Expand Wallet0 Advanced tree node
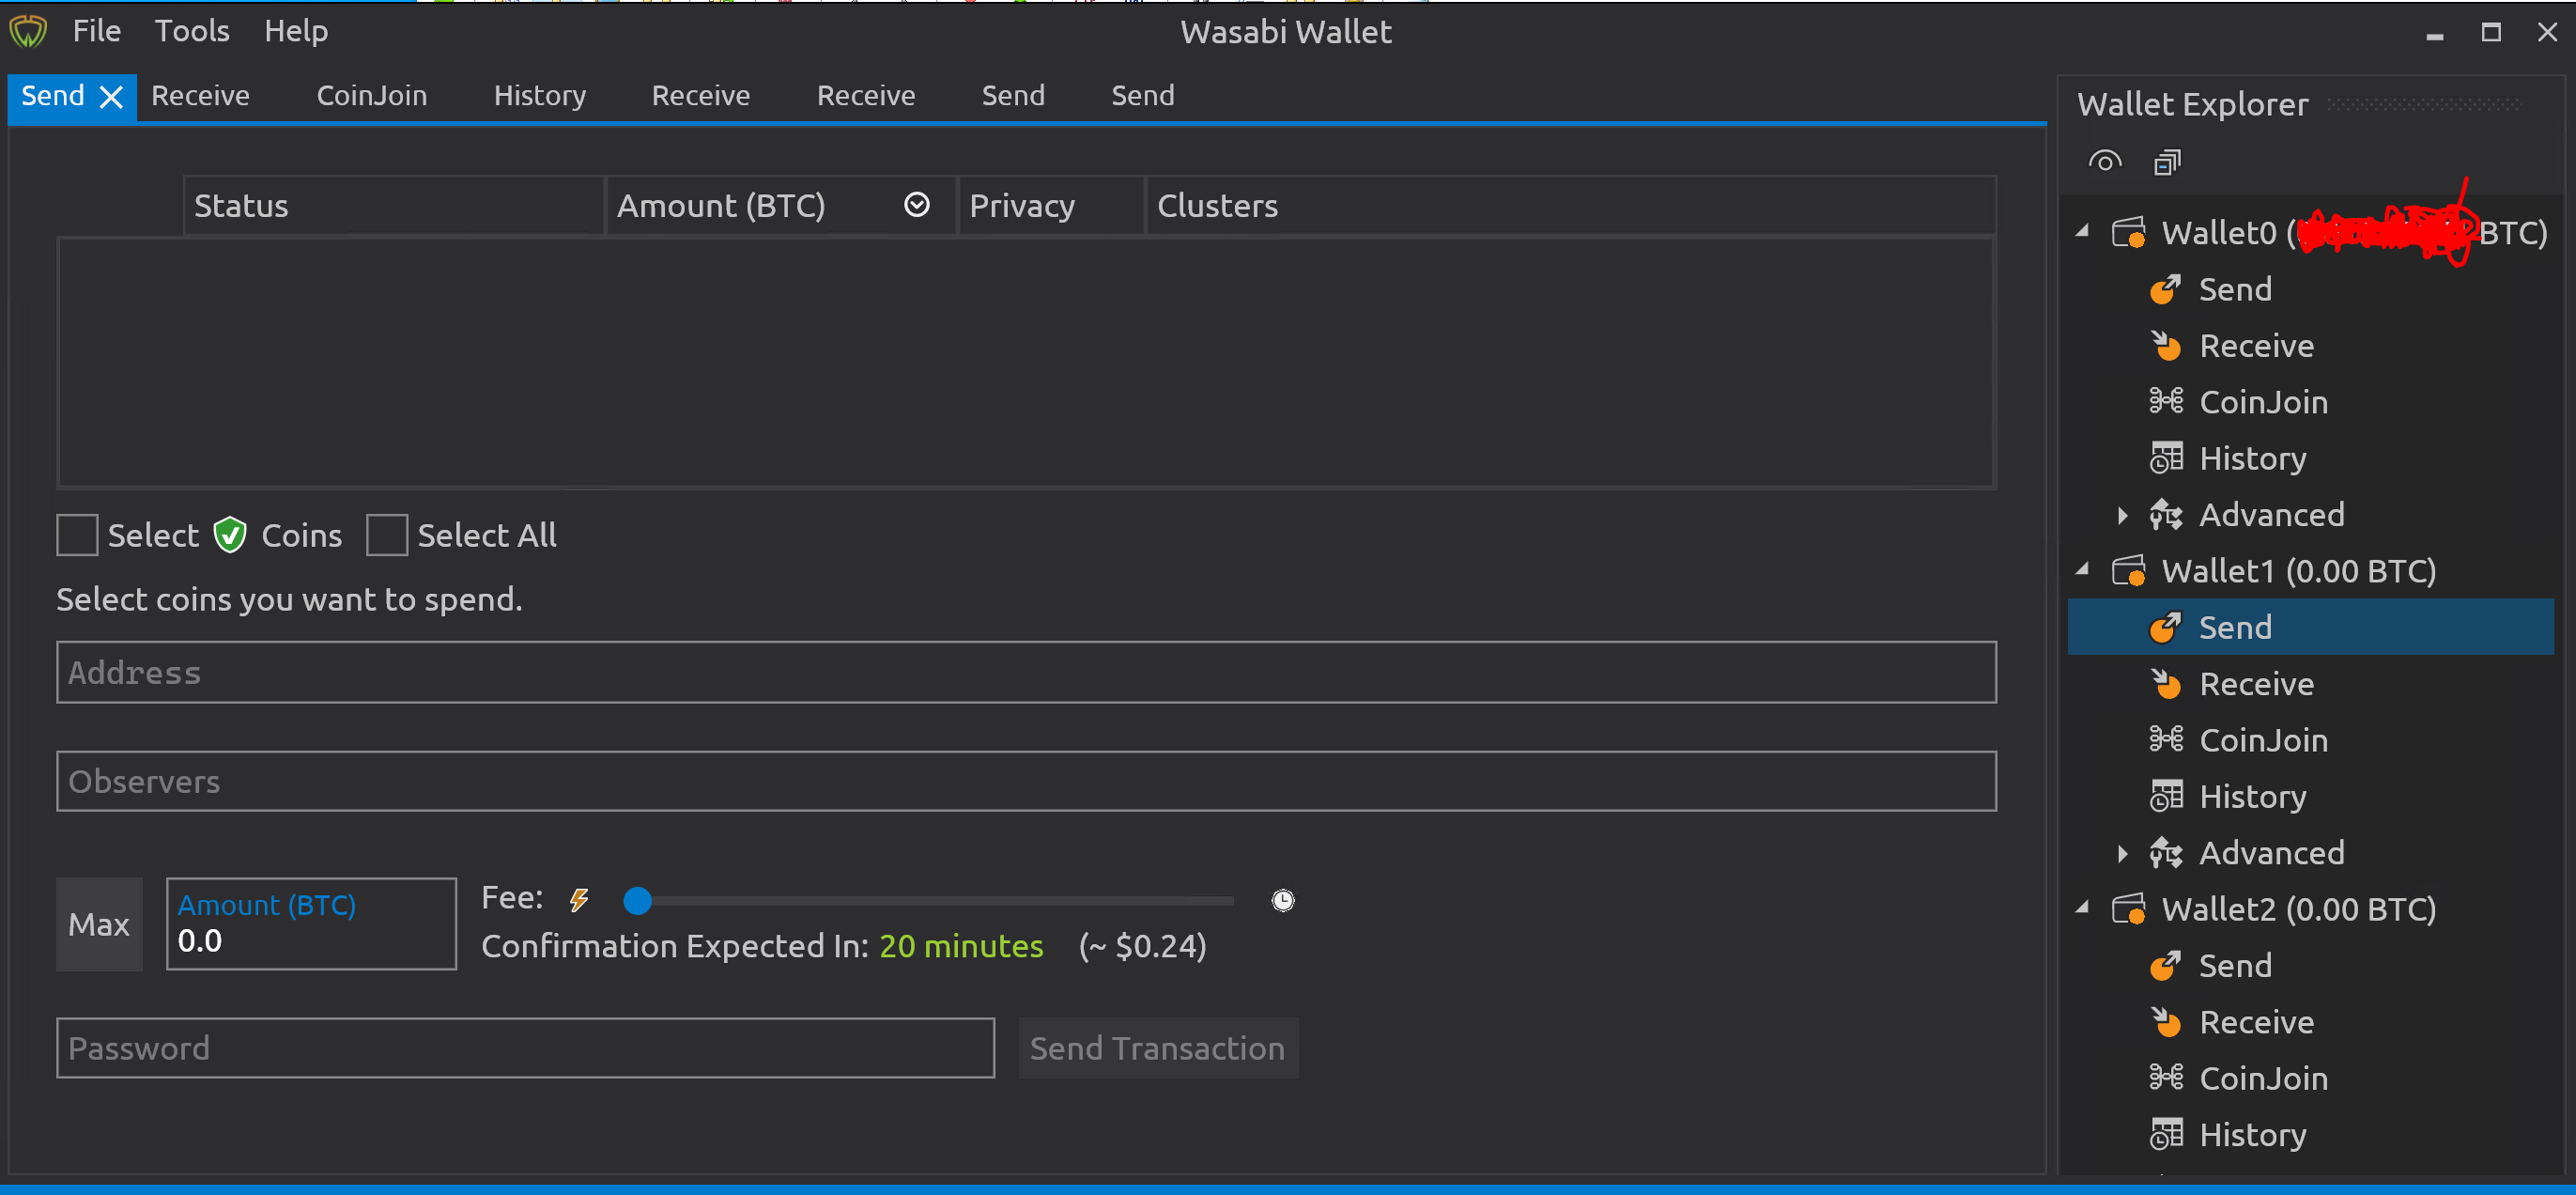This screenshot has height=1195, width=2576. (2122, 515)
